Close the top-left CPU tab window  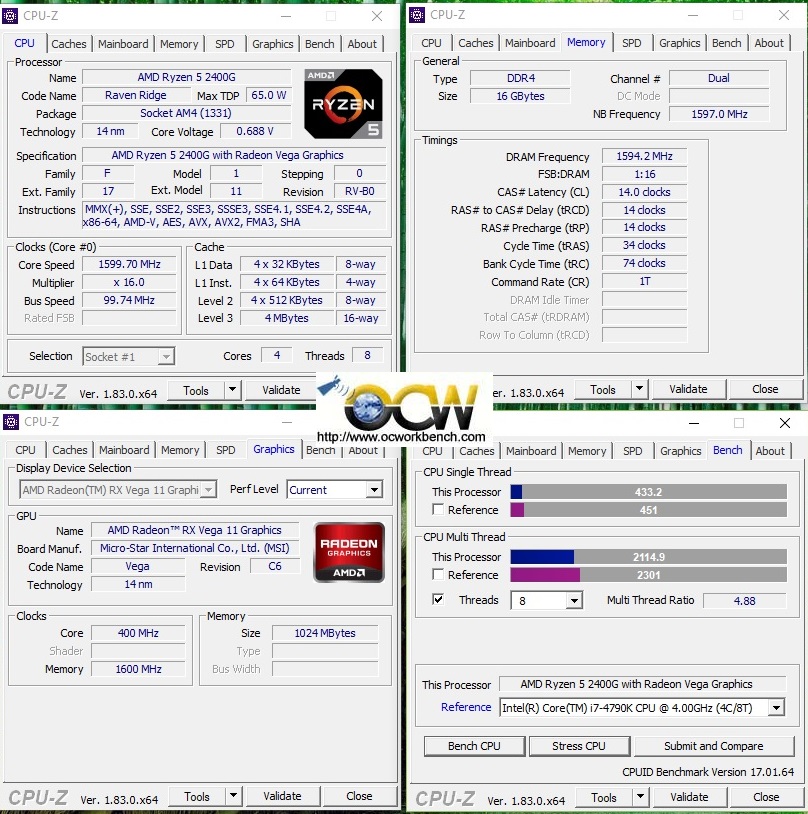(377, 16)
